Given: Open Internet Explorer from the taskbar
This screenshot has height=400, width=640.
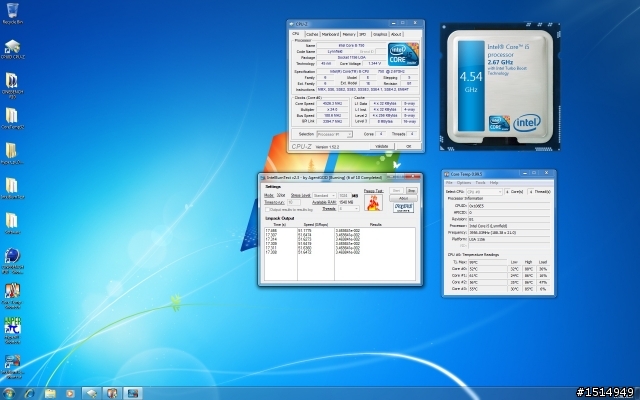Looking at the screenshot, I should click(30, 393).
